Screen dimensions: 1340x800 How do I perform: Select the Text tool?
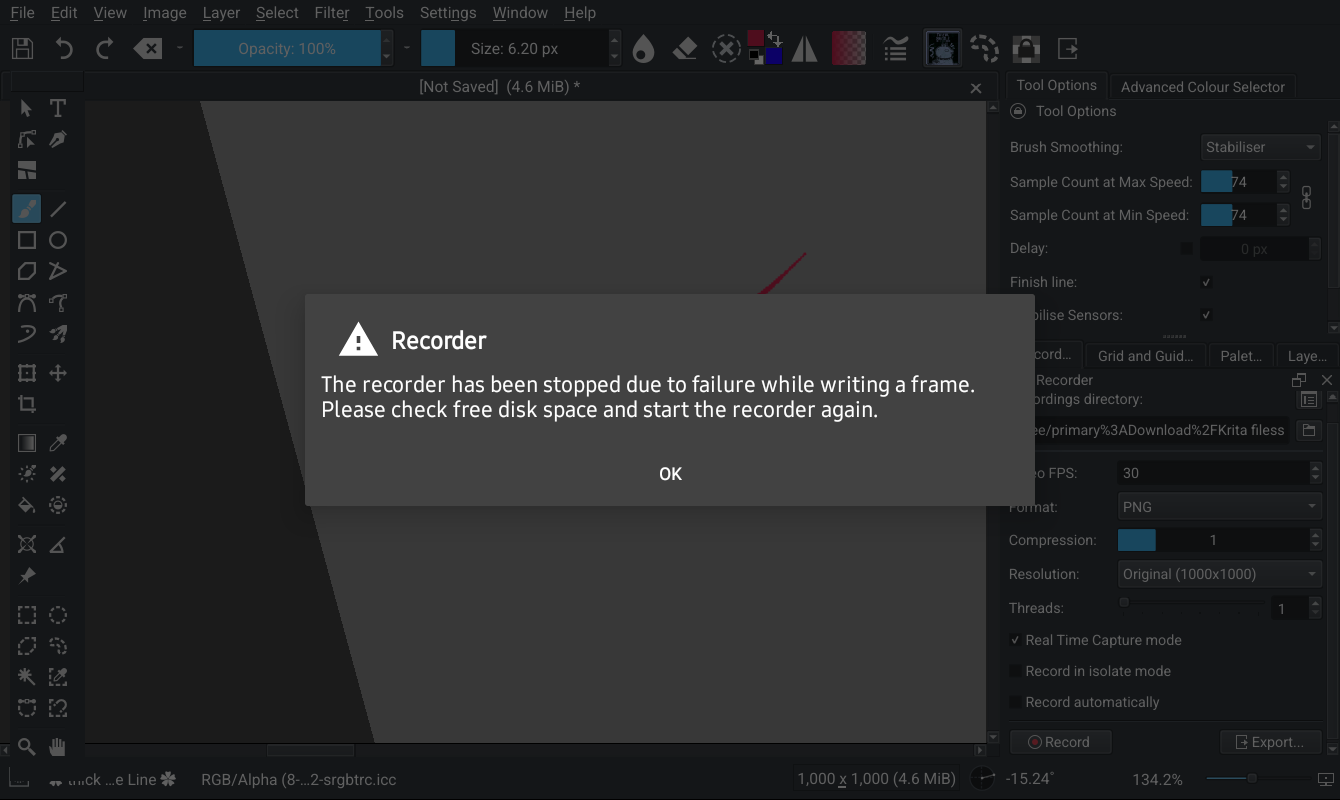[x=58, y=108]
